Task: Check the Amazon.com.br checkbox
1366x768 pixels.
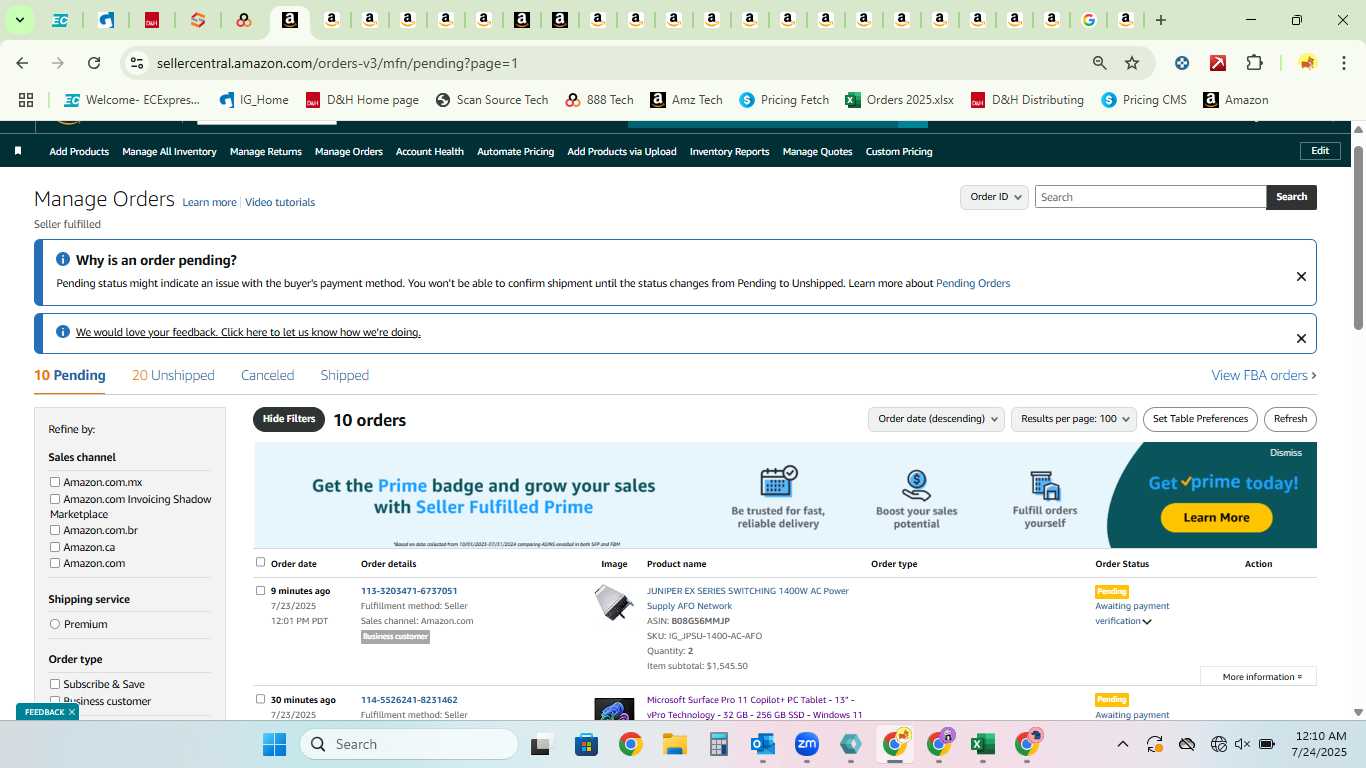Action: pyautogui.click(x=55, y=530)
